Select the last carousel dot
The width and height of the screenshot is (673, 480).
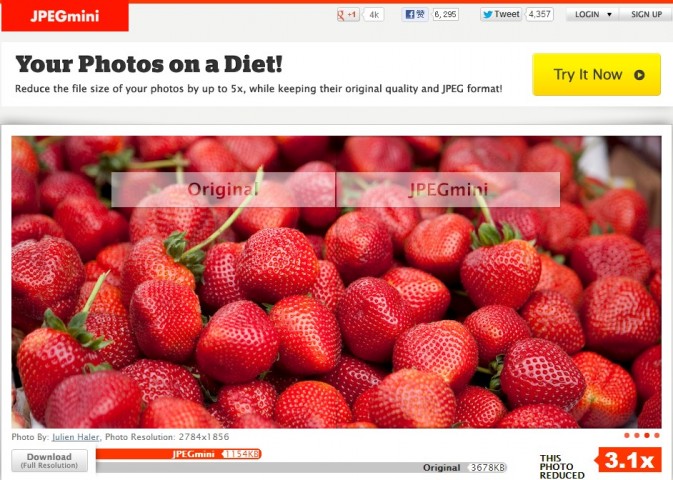click(657, 436)
